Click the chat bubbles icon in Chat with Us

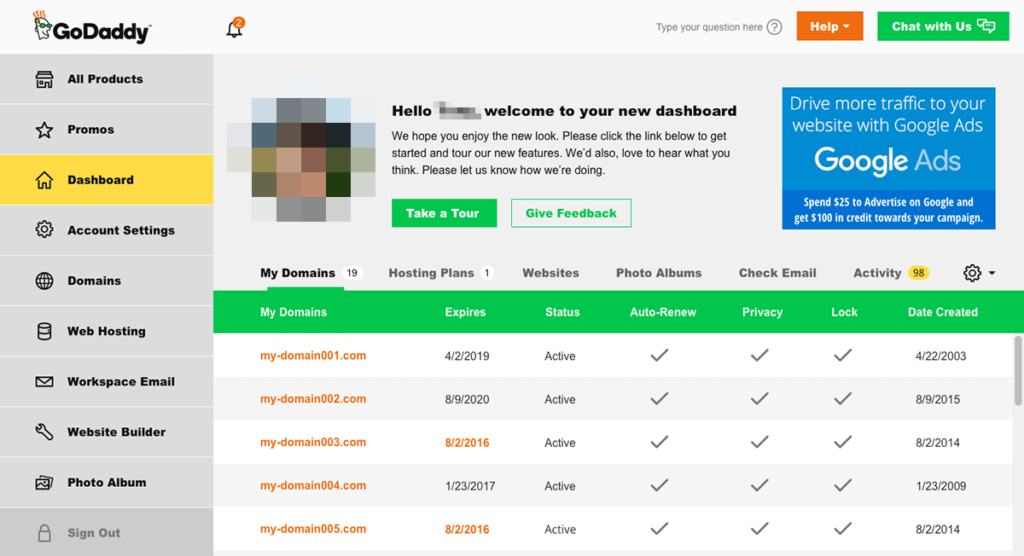point(986,26)
